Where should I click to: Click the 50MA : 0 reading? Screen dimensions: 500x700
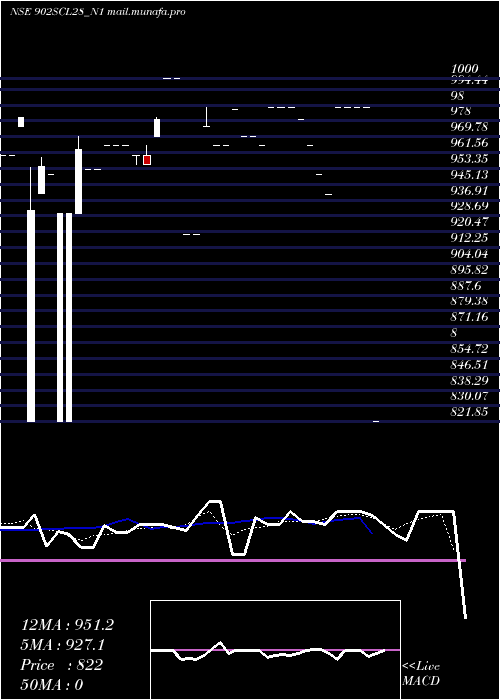point(52,685)
